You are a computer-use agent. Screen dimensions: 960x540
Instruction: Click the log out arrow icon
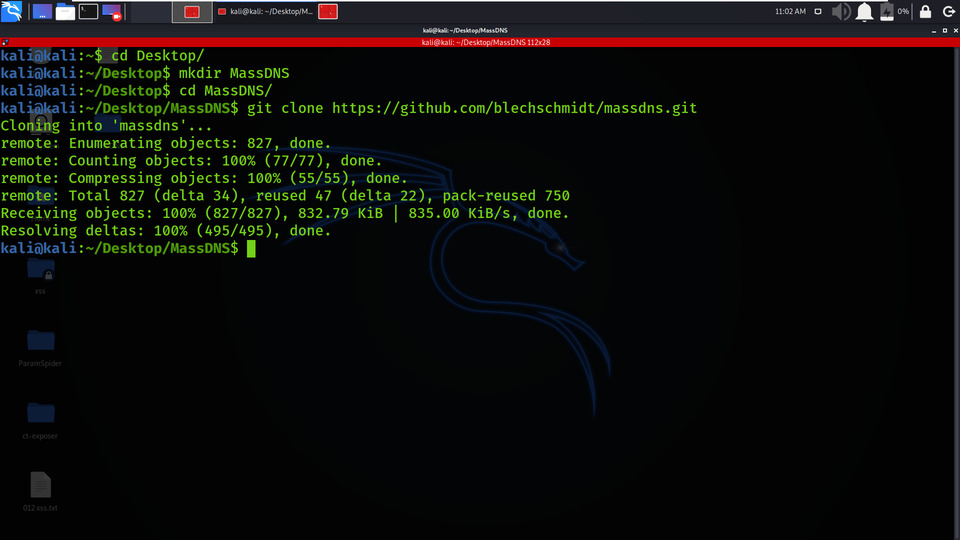pyautogui.click(x=948, y=12)
